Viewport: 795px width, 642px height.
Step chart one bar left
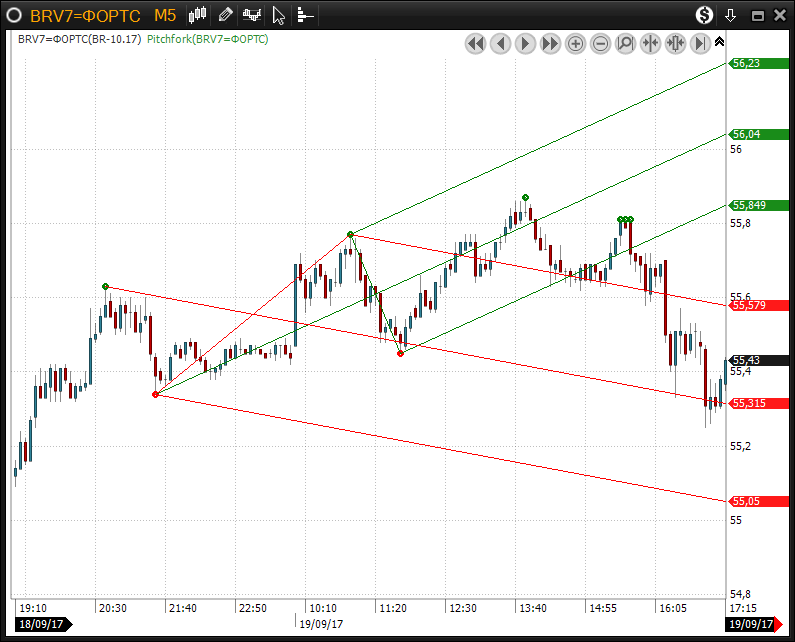click(501, 43)
